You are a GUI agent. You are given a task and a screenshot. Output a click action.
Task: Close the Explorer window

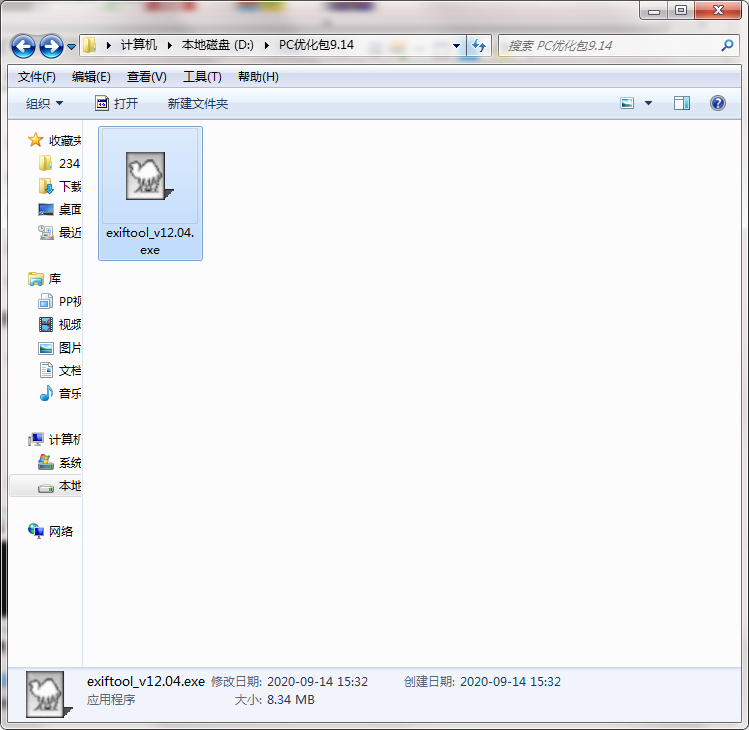coord(718,11)
